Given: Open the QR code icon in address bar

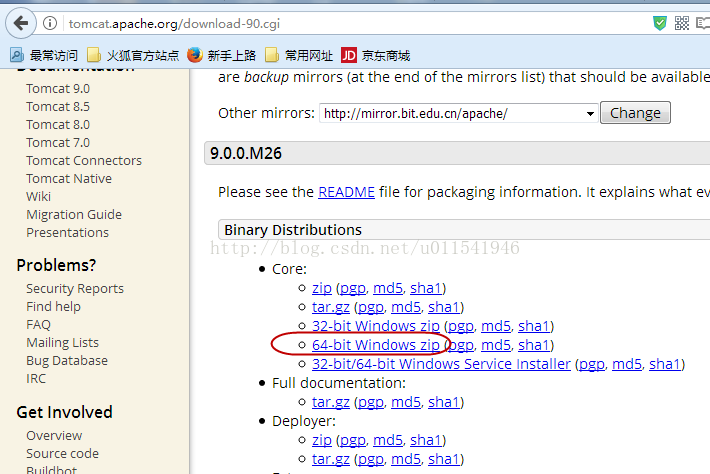Looking at the screenshot, I should tap(681, 23).
